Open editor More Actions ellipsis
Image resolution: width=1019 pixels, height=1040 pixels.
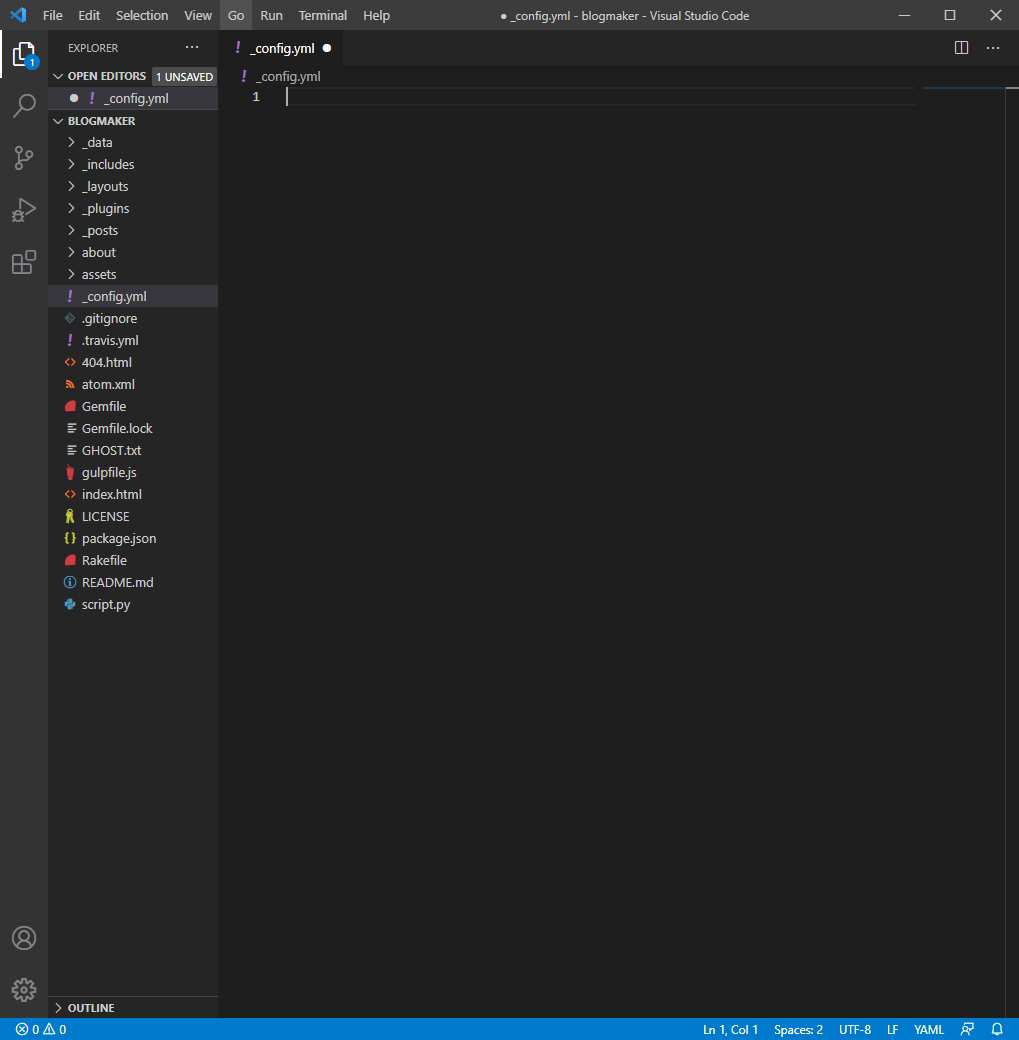tap(992, 48)
